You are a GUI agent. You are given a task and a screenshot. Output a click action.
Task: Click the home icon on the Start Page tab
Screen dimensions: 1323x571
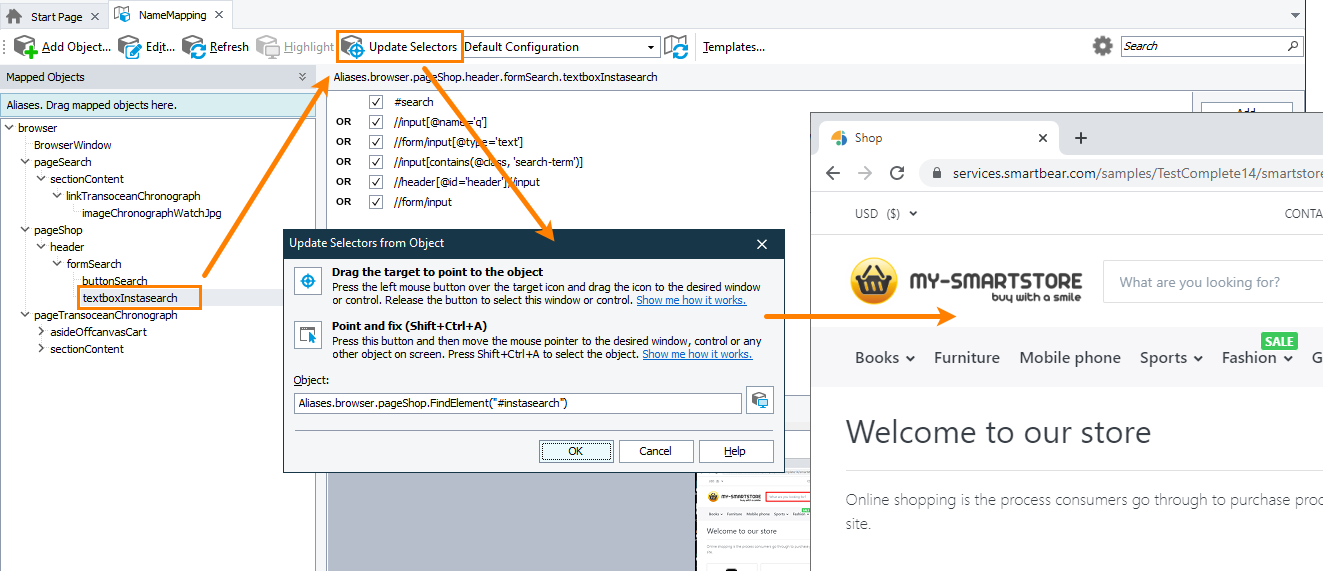(15, 16)
